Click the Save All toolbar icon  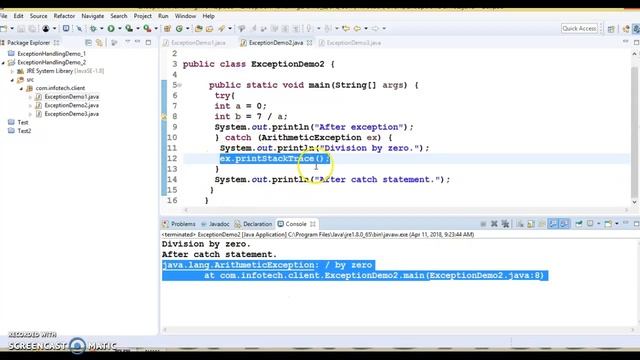32,29
